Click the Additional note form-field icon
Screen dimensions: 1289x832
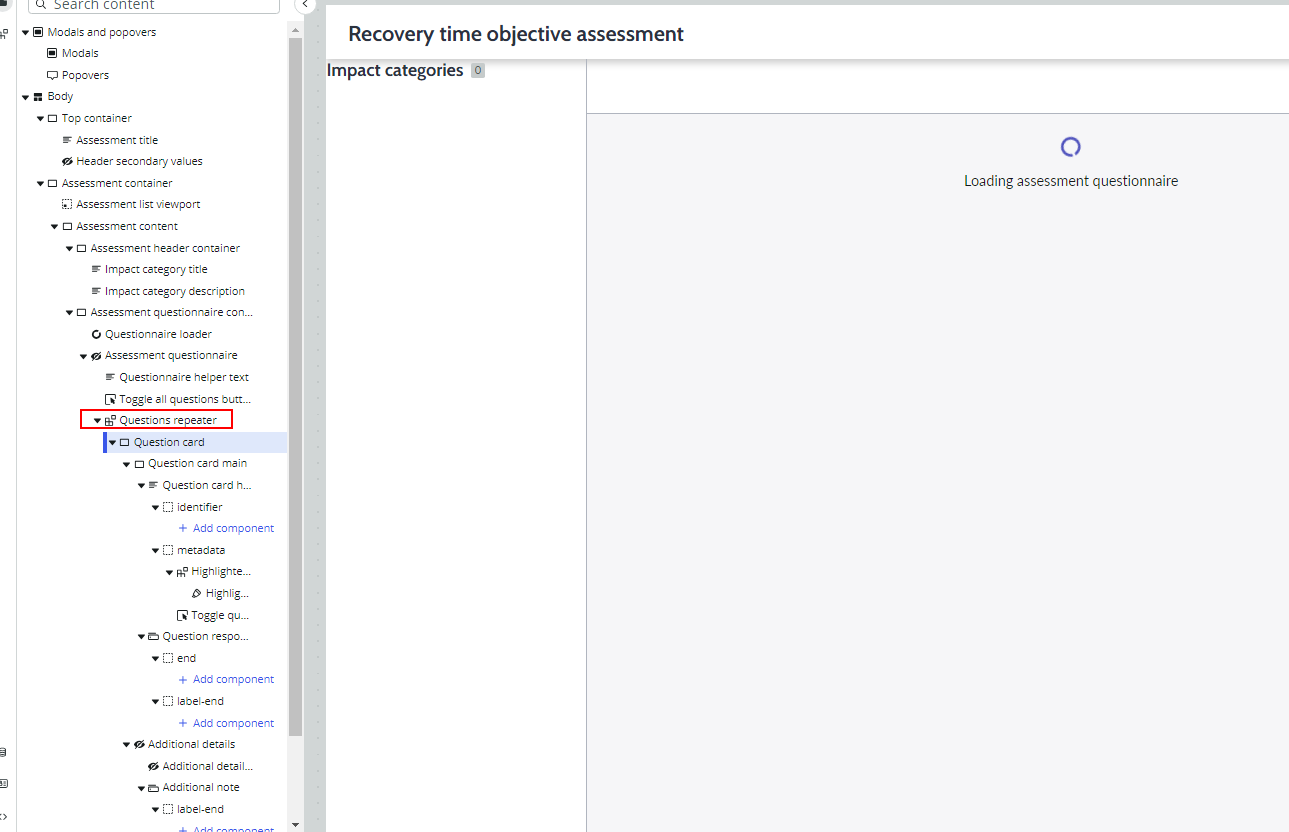pos(153,788)
